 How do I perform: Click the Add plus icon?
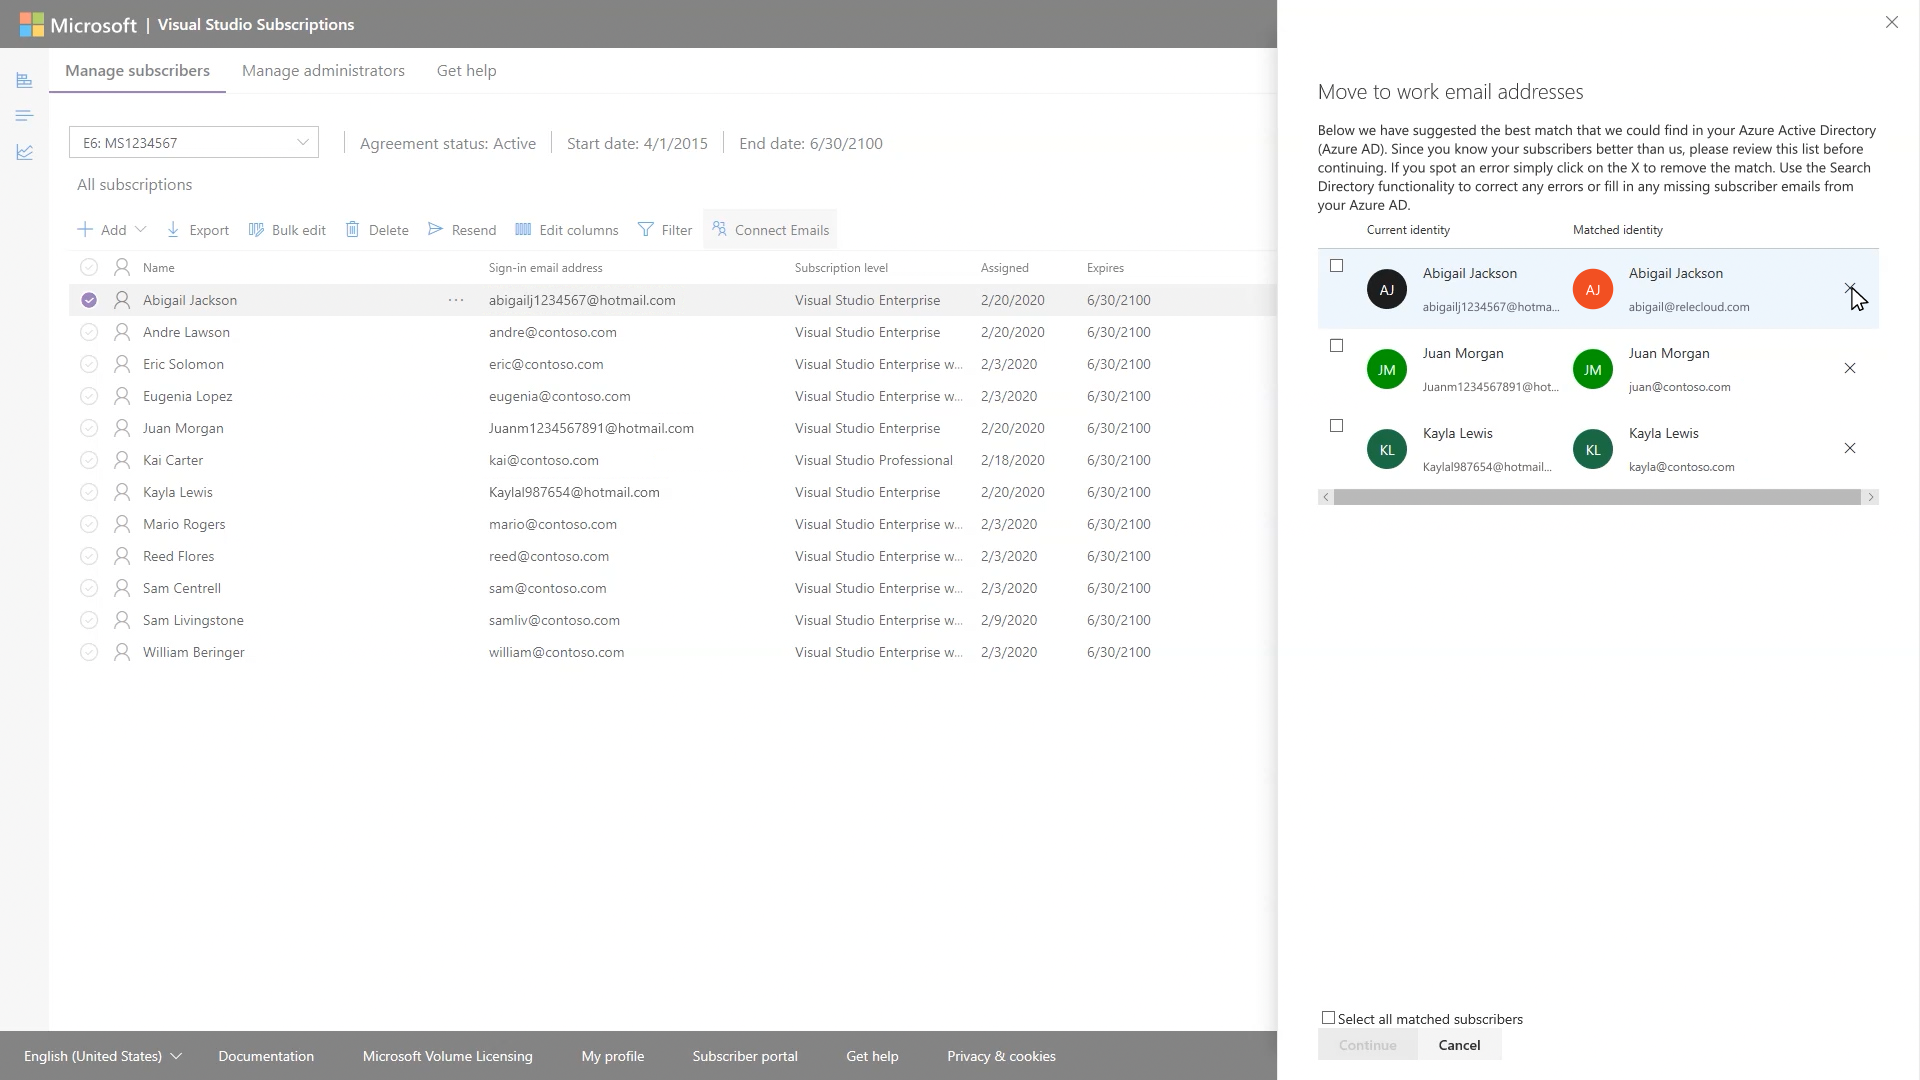click(x=85, y=229)
